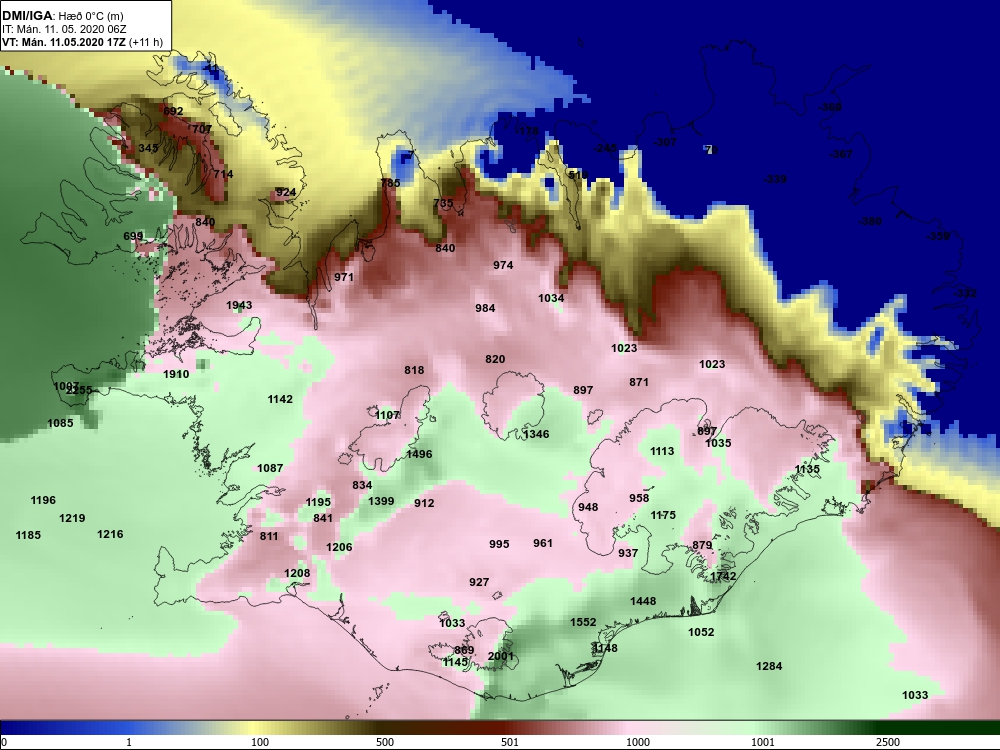Viewport: 1000px width, 750px height.
Task: Click the map value '1052'
Action: tap(701, 631)
